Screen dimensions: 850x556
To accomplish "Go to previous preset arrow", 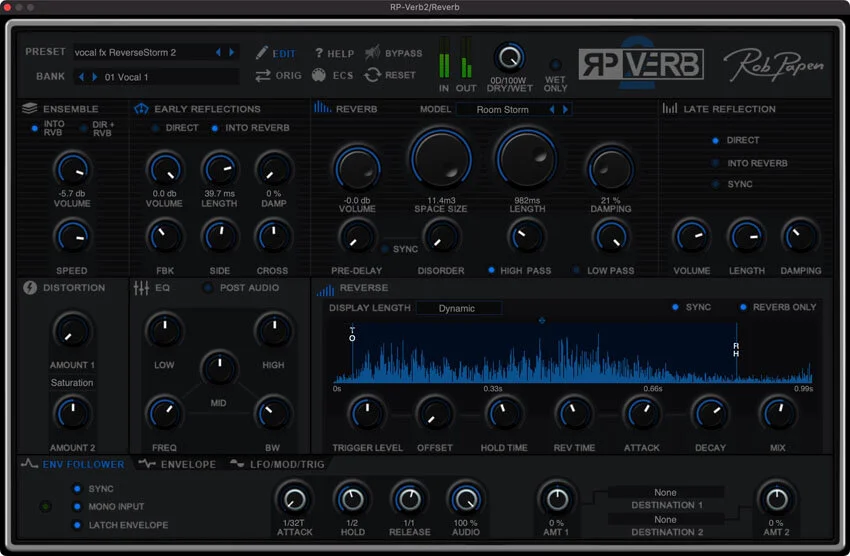I will tap(218, 52).
